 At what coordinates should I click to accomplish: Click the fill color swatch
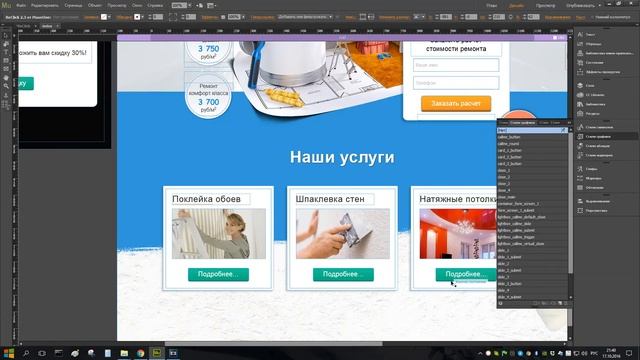tap(104, 17)
